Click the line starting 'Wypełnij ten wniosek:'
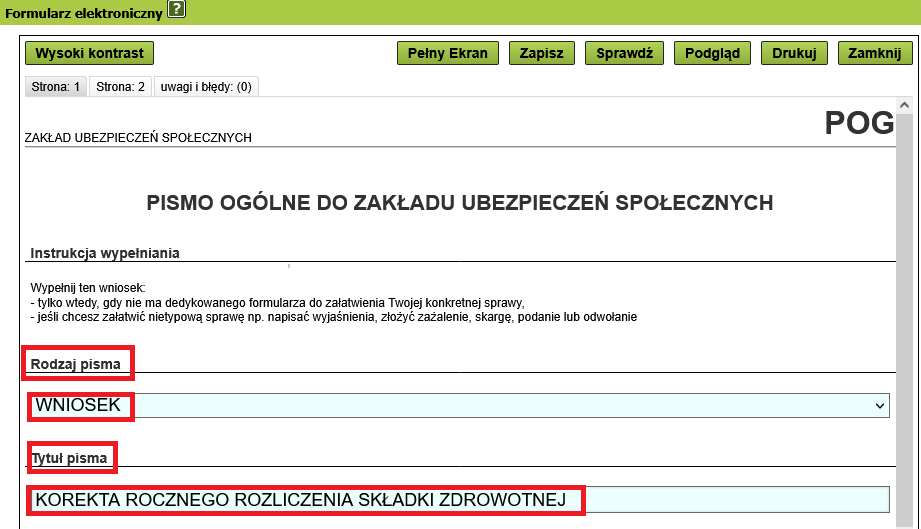Image resolution: width=921 pixels, height=529 pixels. 88,288
